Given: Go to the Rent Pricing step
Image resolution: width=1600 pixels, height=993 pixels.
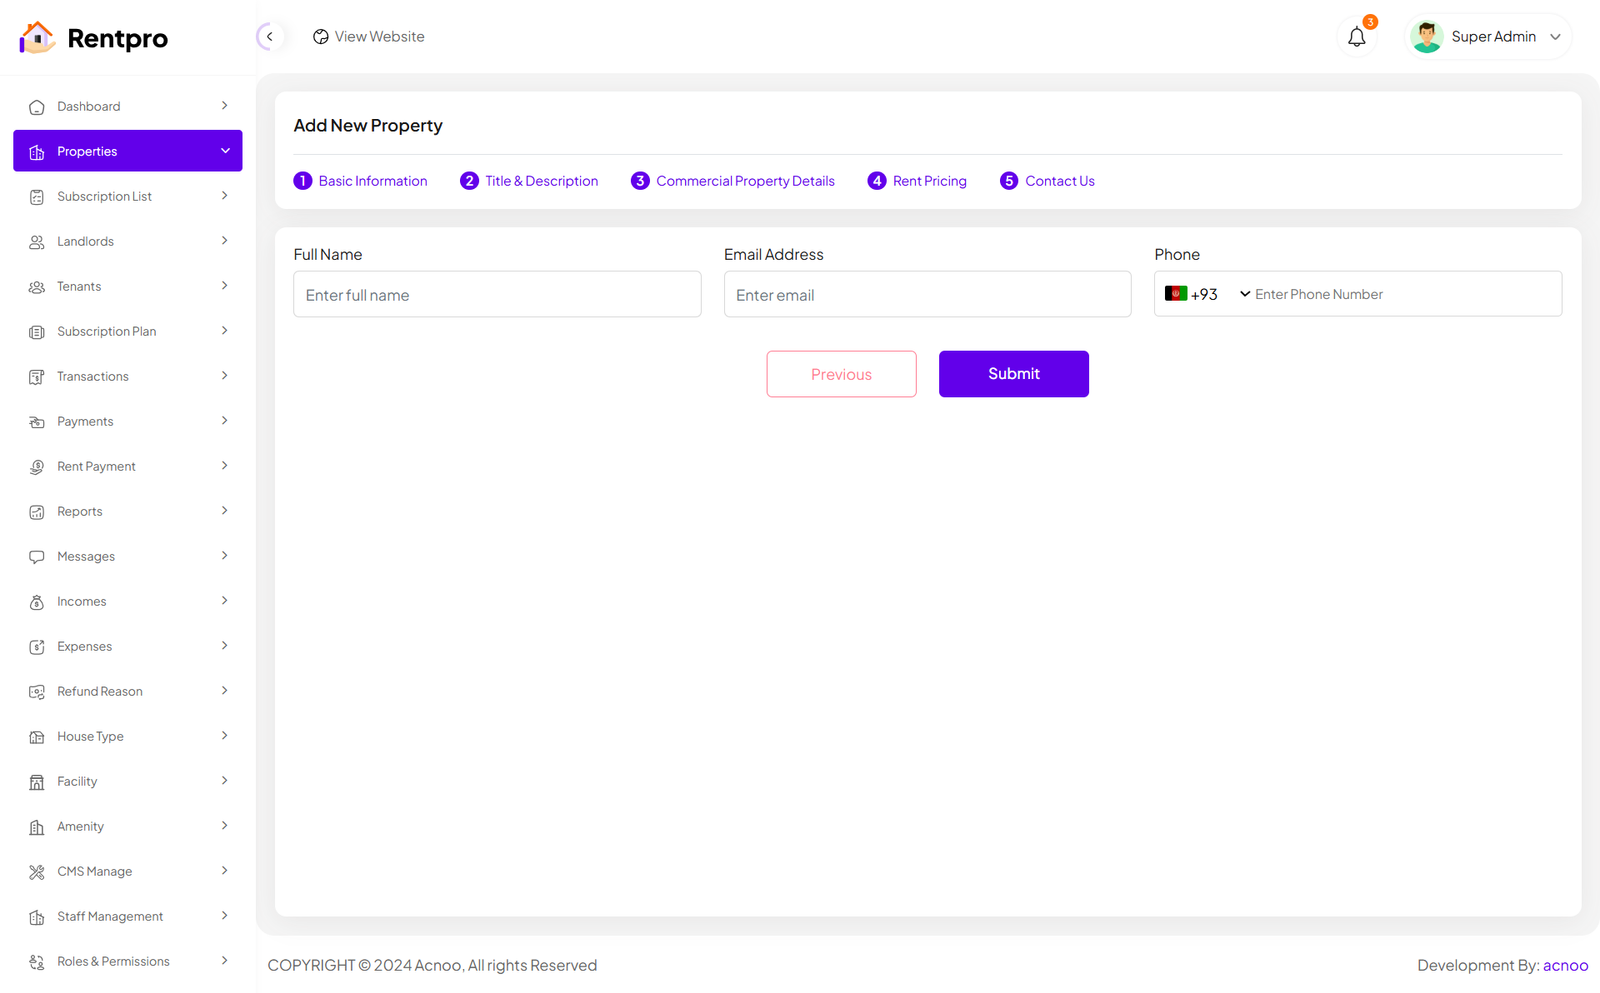Looking at the screenshot, I should pos(917,181).
